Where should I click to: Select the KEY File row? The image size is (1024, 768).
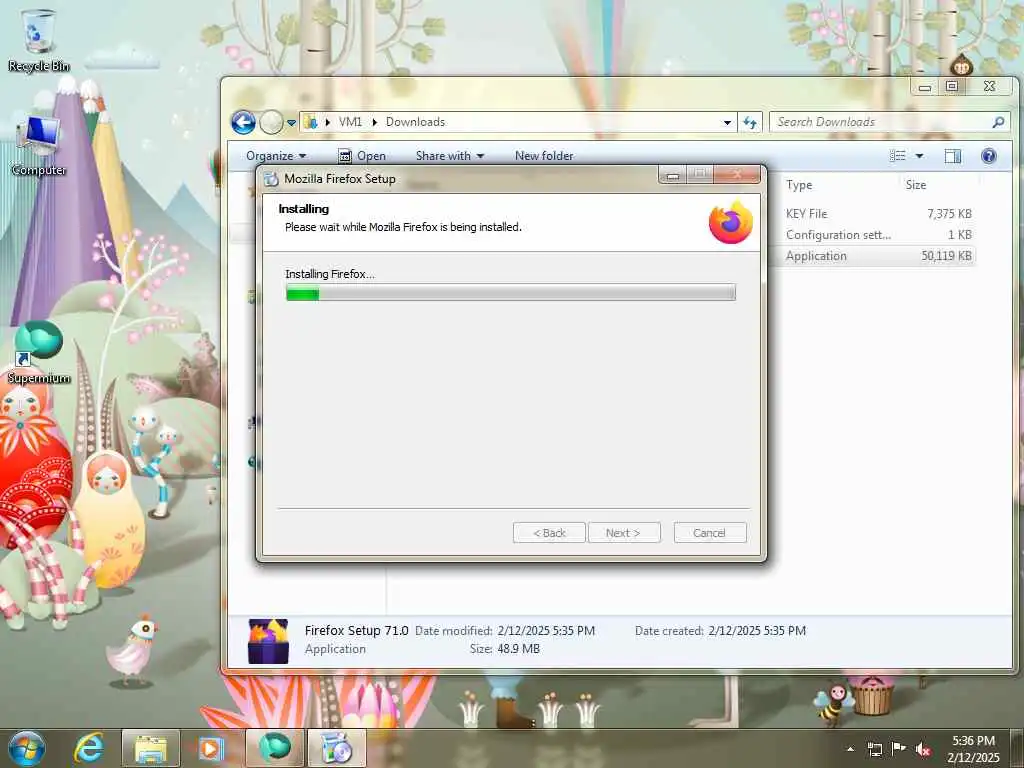click(879, 214)
